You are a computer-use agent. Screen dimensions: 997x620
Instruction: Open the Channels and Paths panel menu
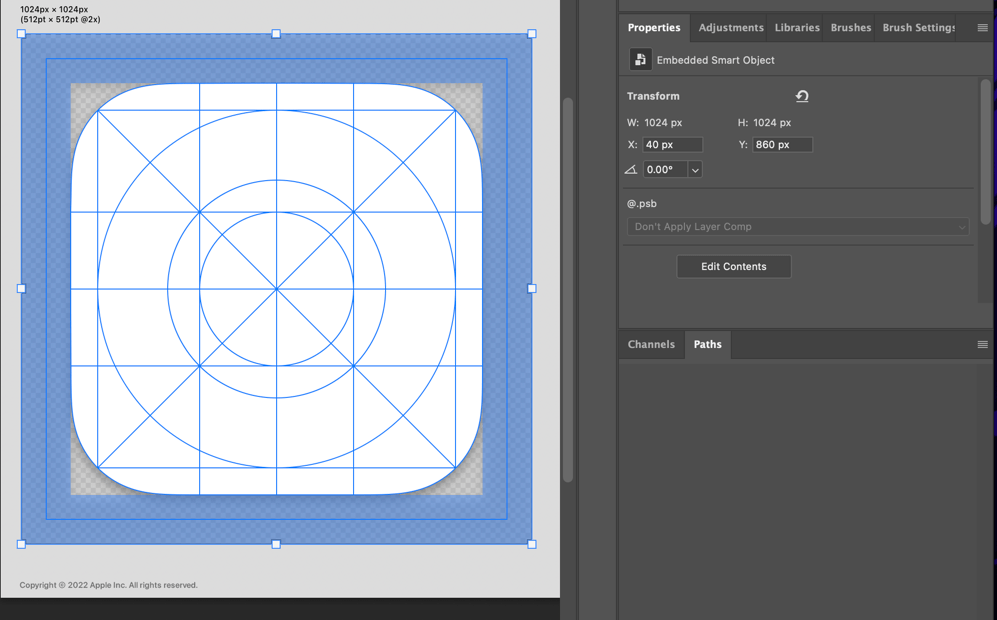pyautogui.click(x=982, y=344)
